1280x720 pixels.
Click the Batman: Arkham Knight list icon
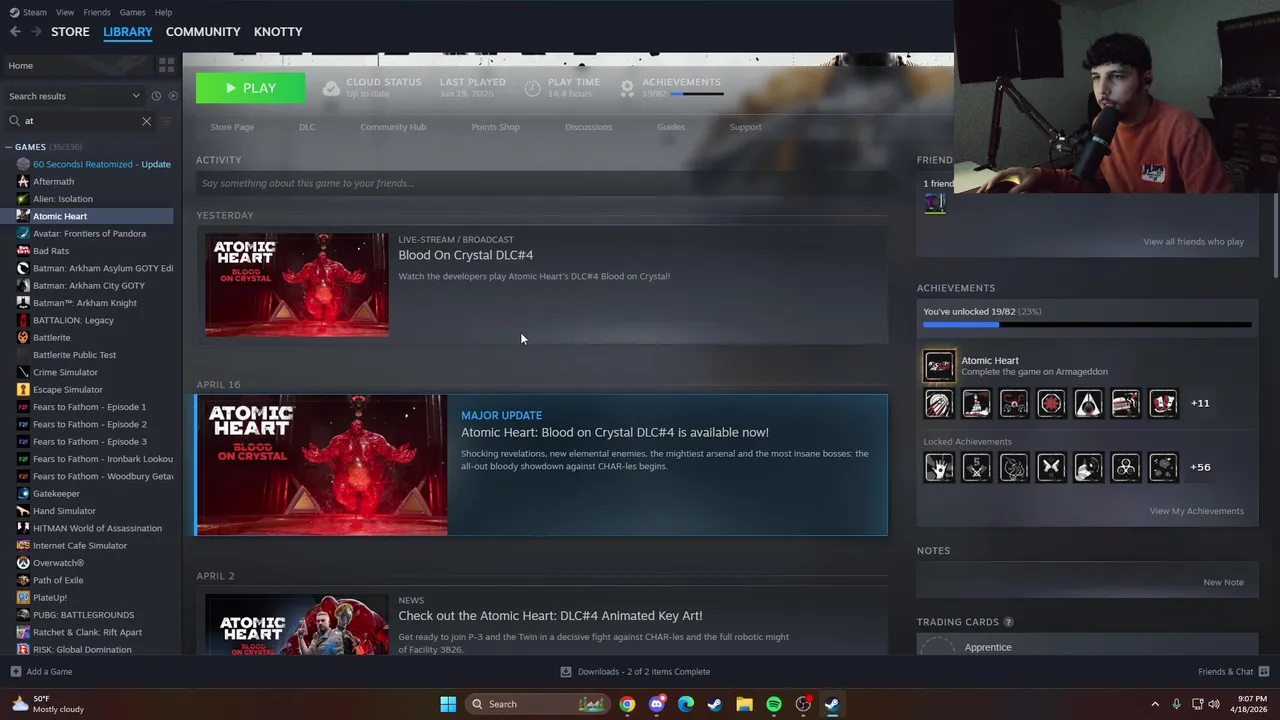[x=23, y=303]
